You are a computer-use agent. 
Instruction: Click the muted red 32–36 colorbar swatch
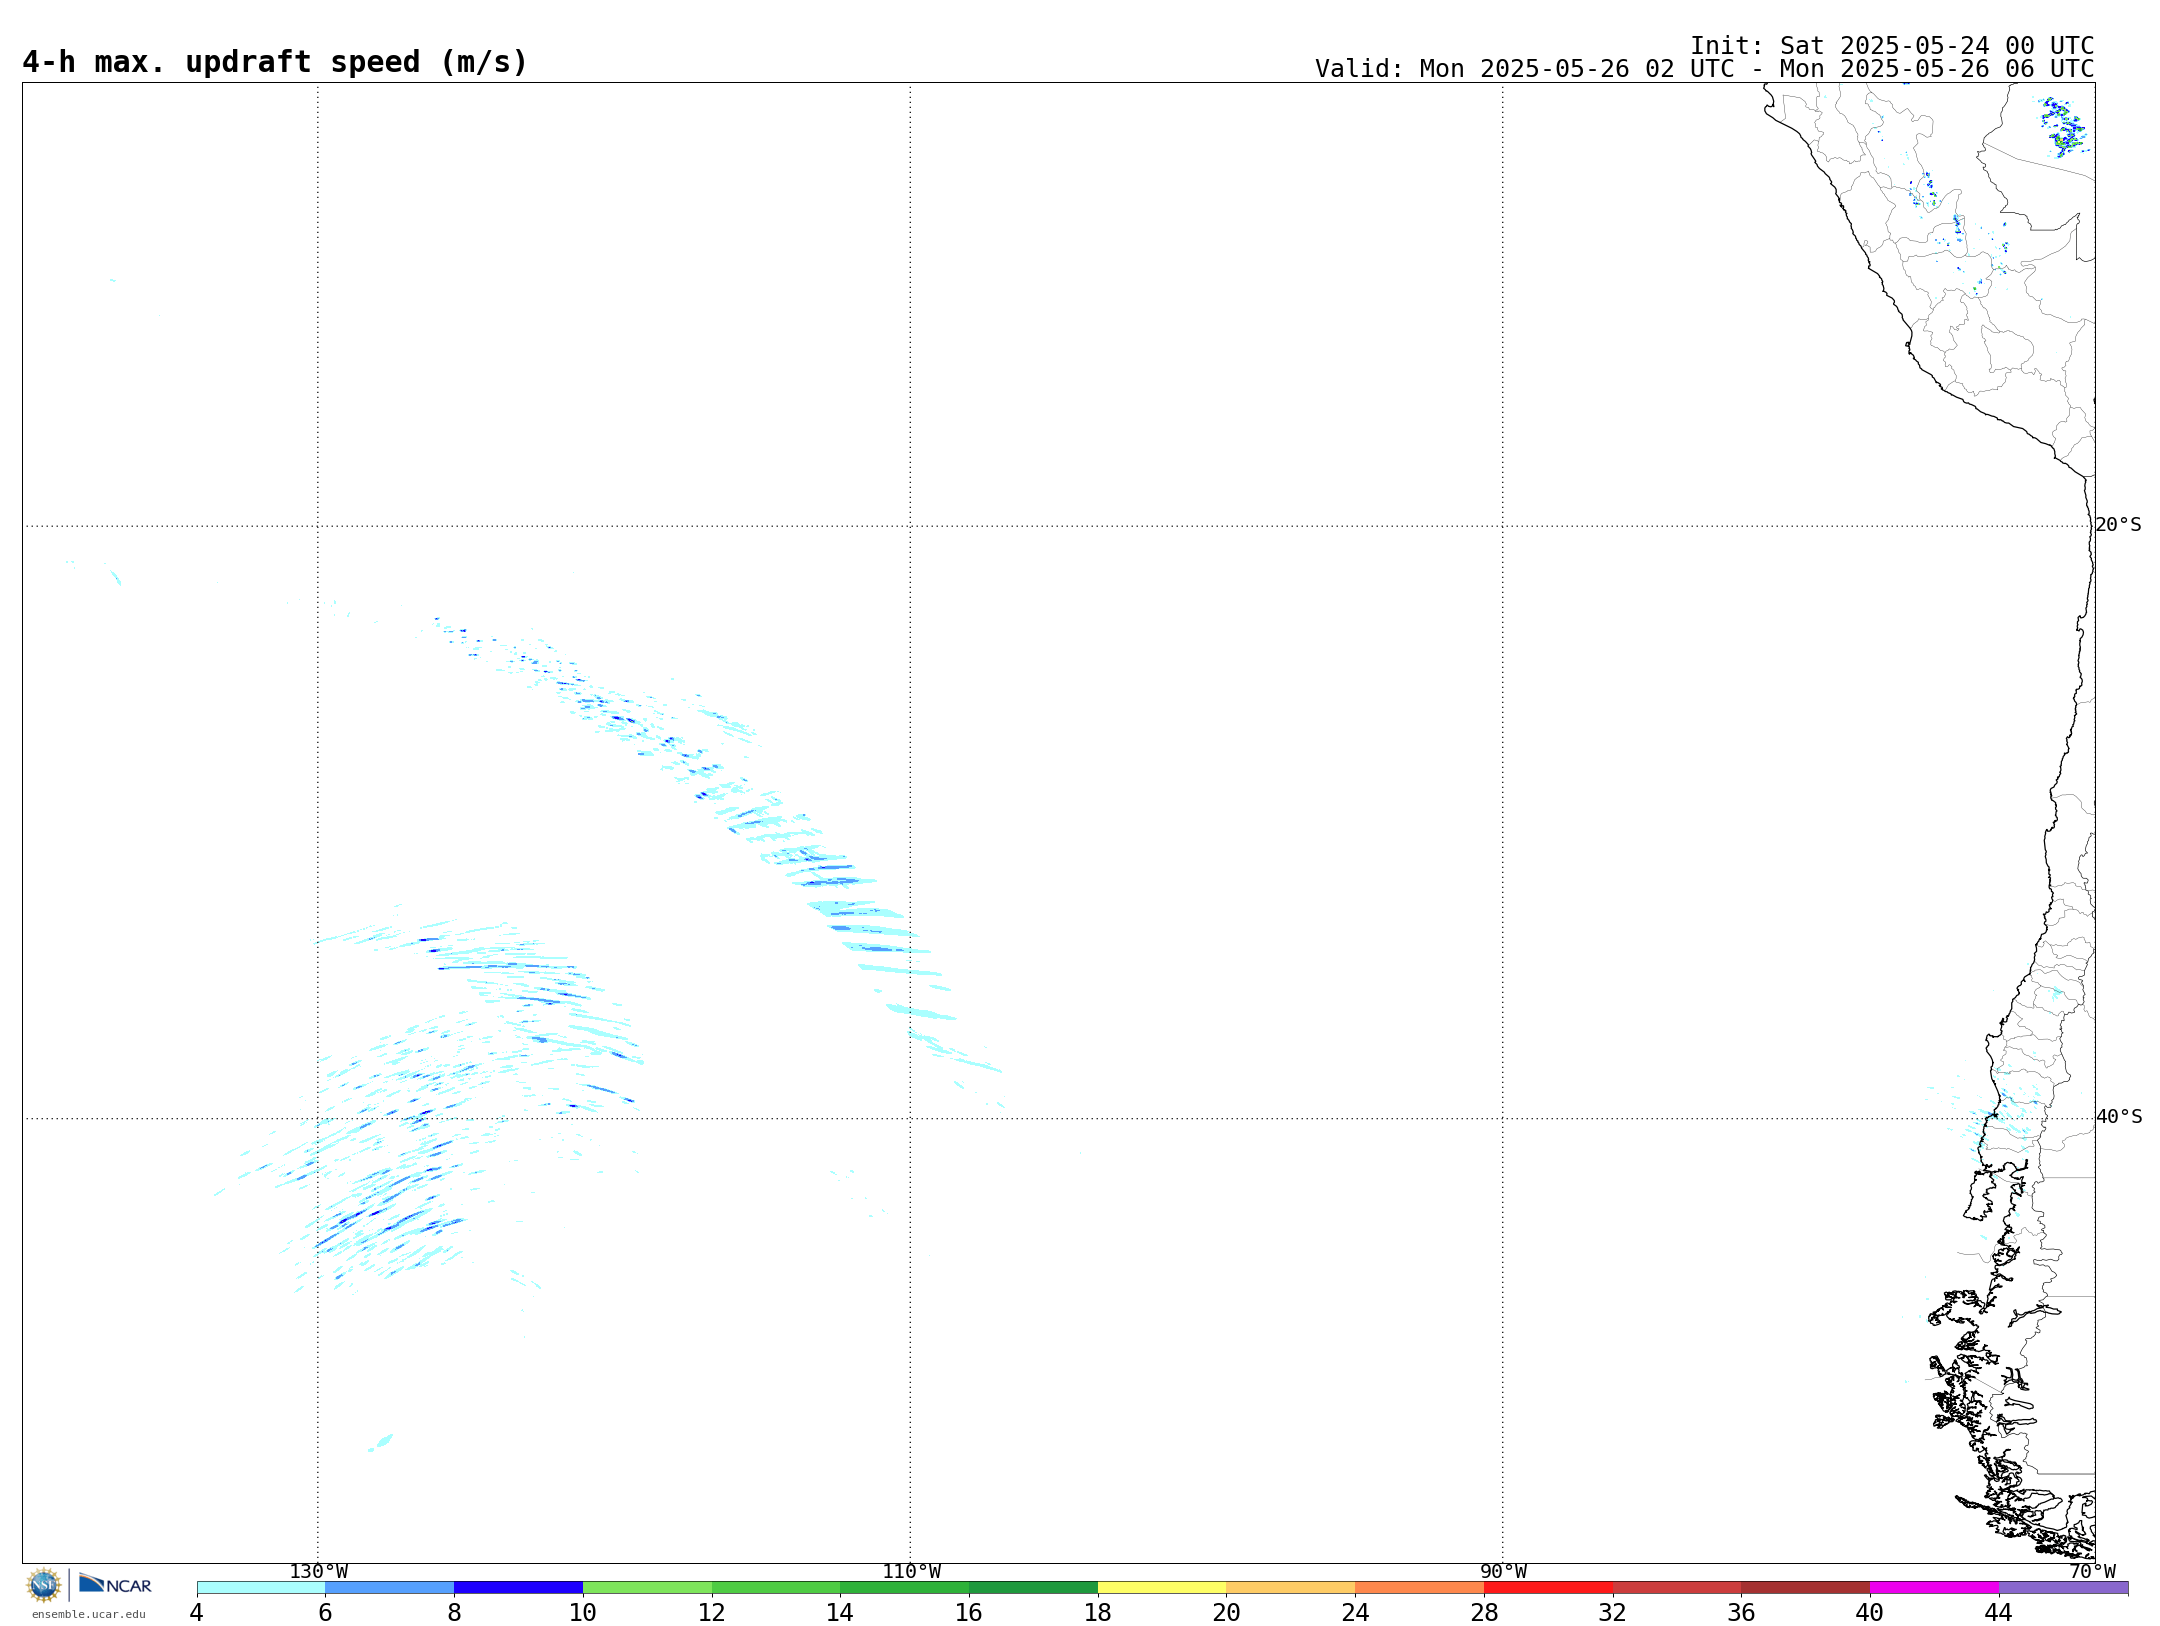1677,1588
